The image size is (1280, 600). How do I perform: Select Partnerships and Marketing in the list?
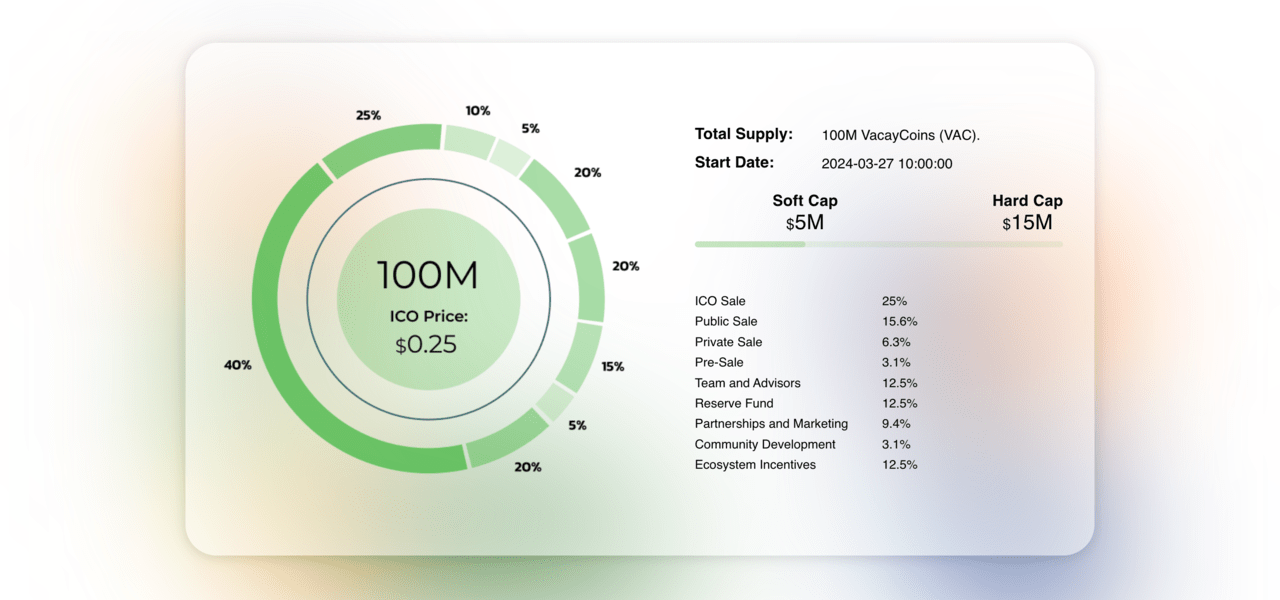point(771,424)
